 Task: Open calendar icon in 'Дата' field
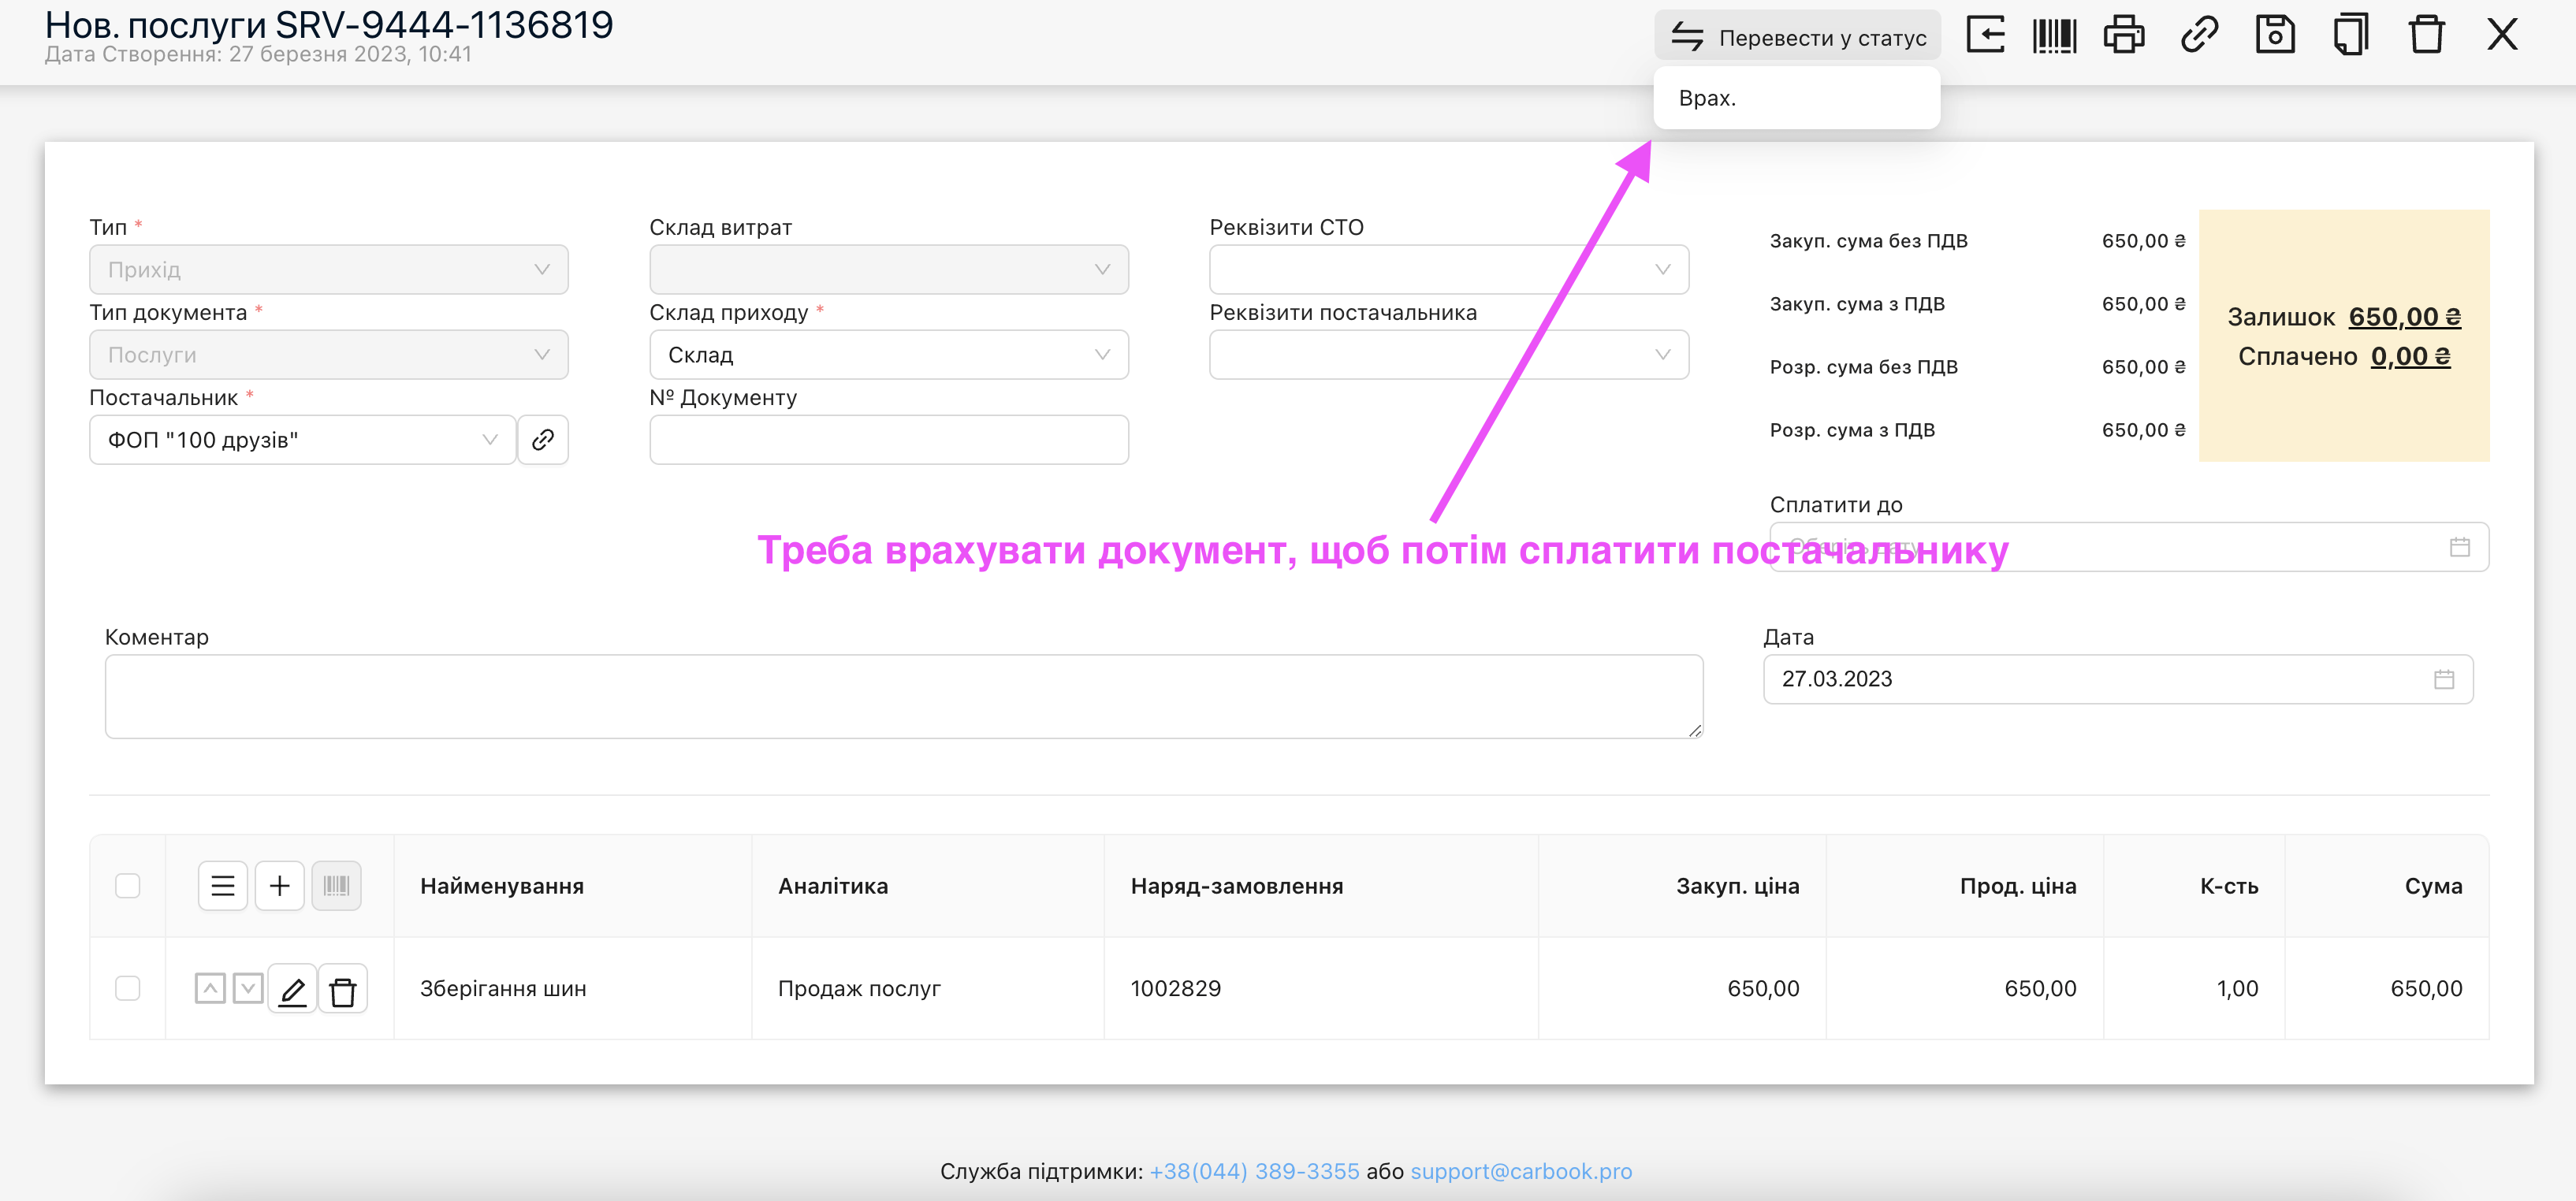click(x=2444, y=679)
